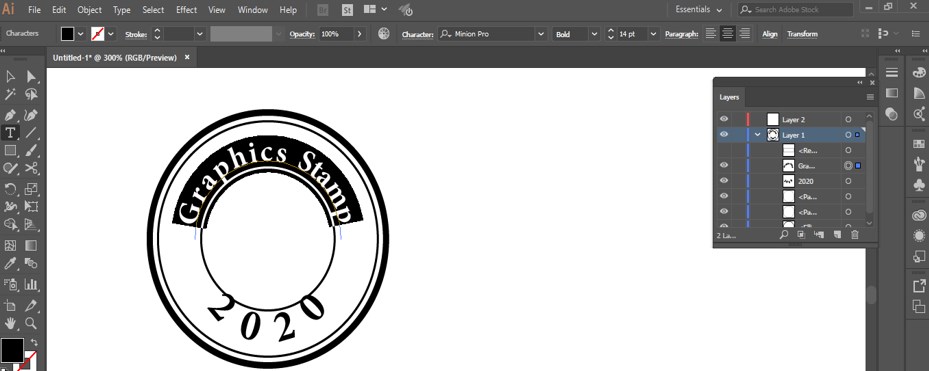Click the Character panel link
This screenshot has height=371, width=929.
tap(418, 34)
